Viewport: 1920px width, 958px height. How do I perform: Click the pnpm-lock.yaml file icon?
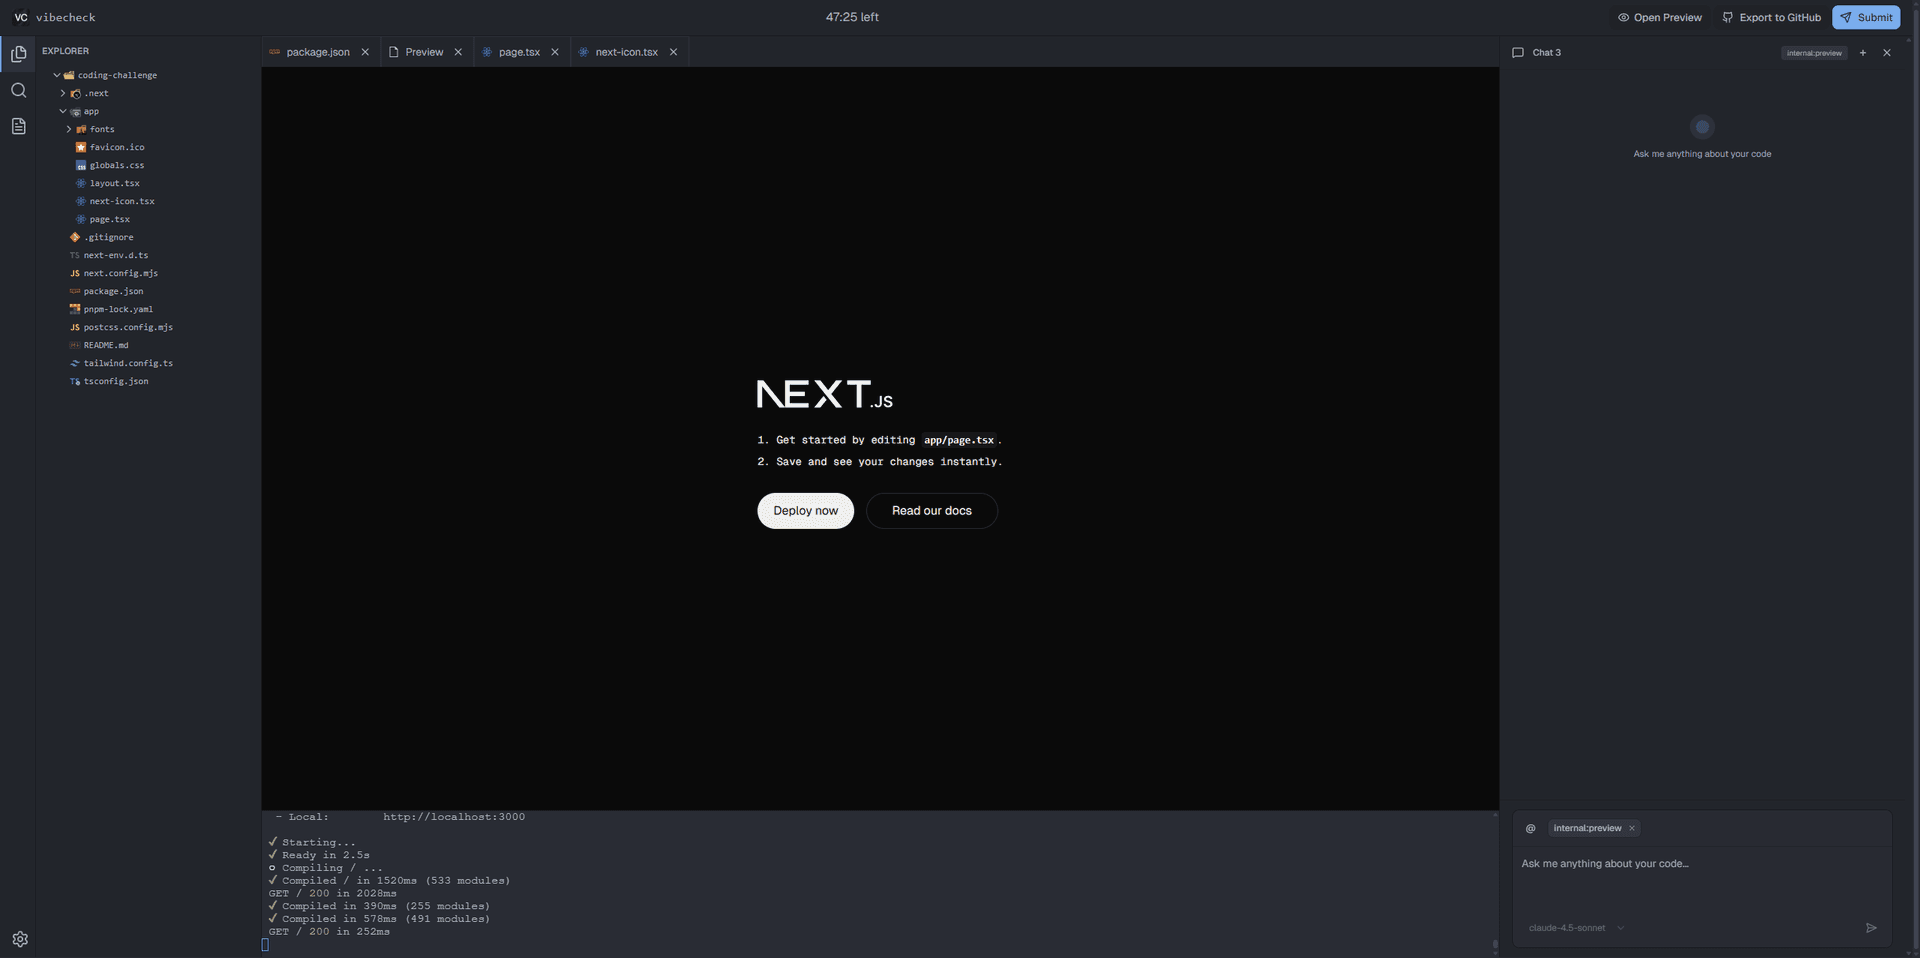75,309
